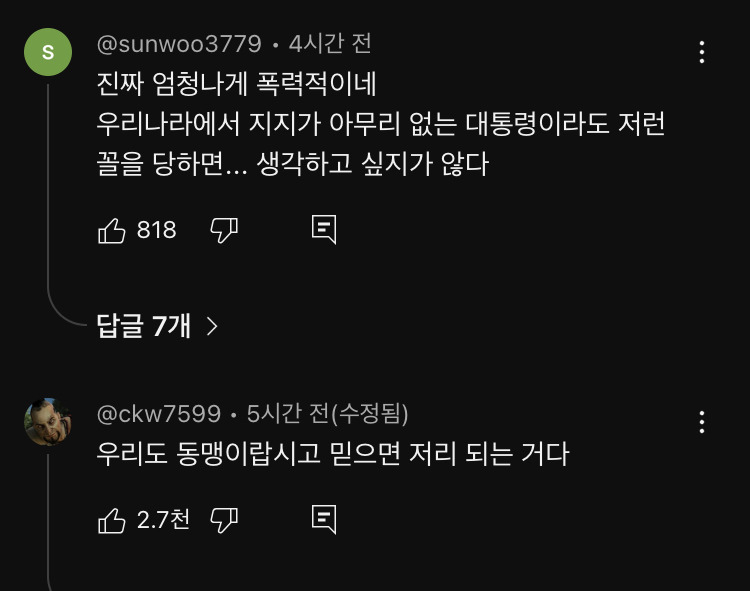Screen dimensions: 750x591
Task: Dislike the comment by @ckw7599
Action: coord(224,520)
